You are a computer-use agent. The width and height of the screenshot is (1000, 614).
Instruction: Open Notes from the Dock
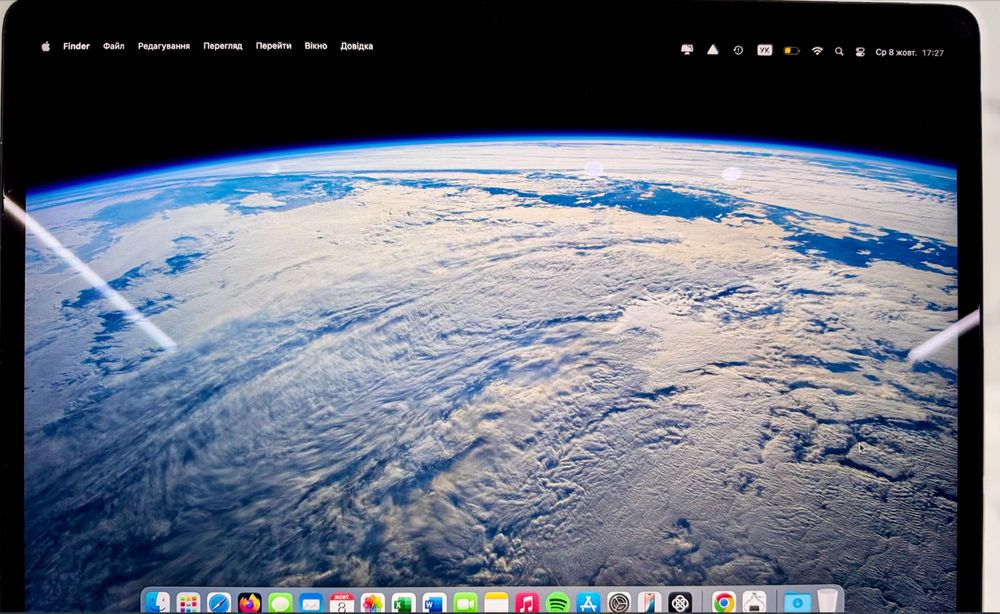[x=496, y=603]
